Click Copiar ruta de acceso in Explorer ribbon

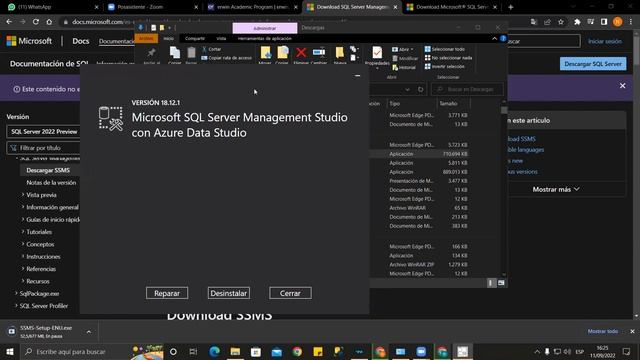click(x=227, y=58)
